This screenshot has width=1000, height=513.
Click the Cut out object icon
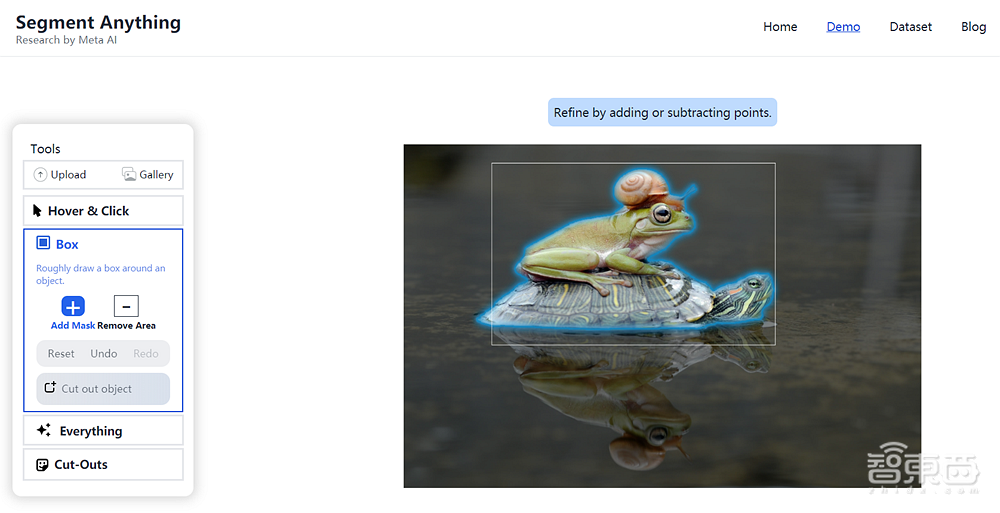[50, 387]
